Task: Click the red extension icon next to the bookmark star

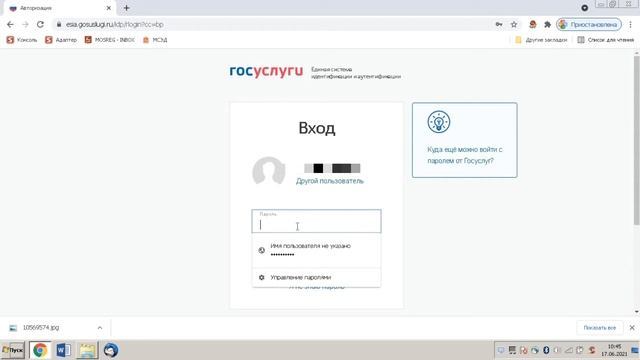Action: click(533, 24)
